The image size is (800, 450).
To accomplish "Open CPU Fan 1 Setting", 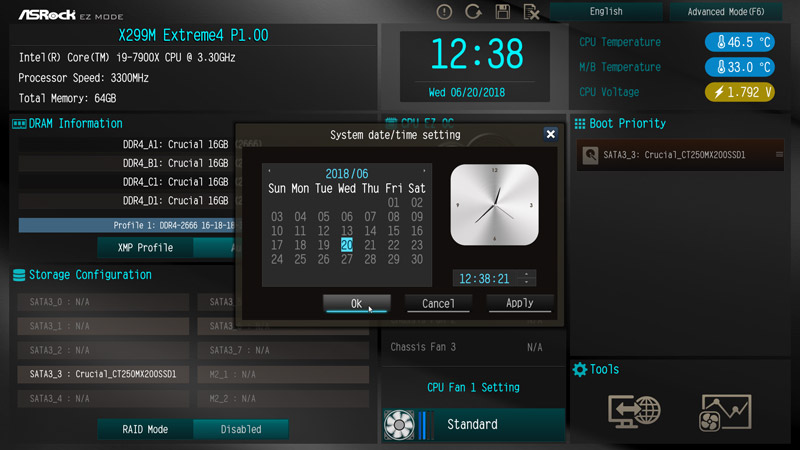I will coord(473,387).
